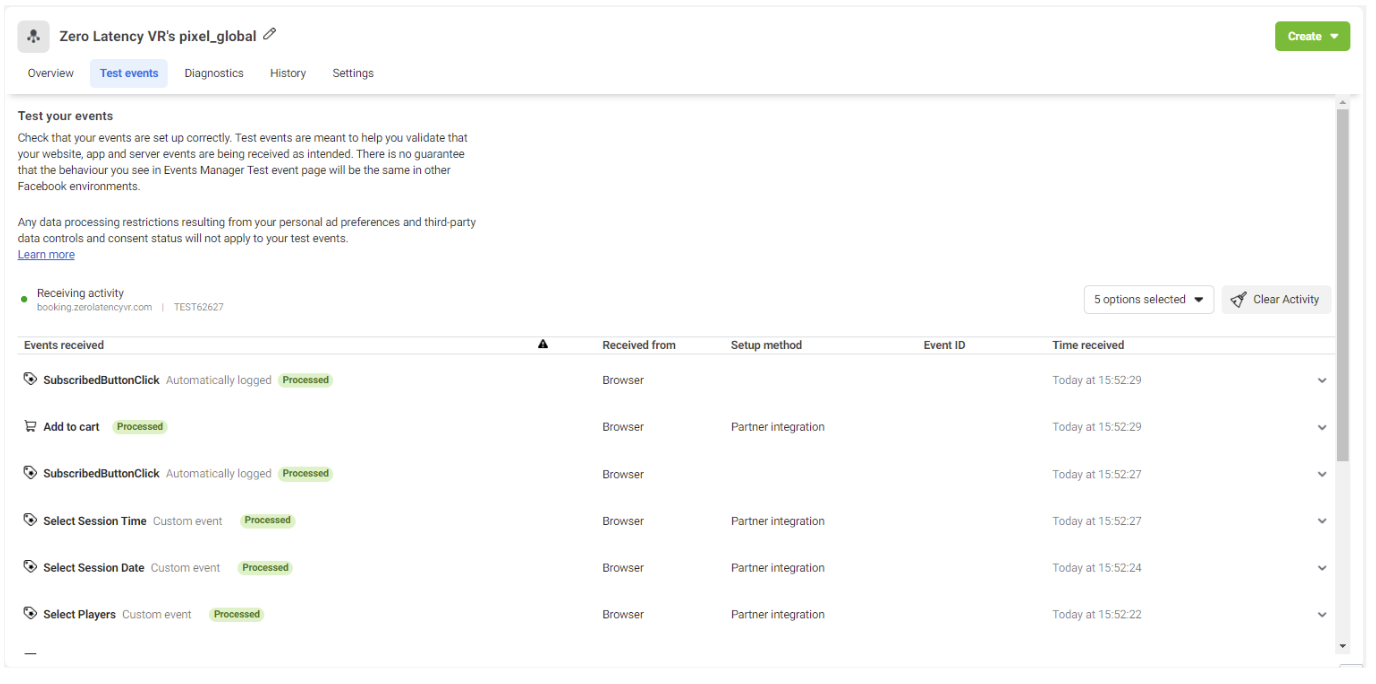This screenshot has height=684, width=1376.
Task: Click the Test your events heading
Action: coord(66,116)
